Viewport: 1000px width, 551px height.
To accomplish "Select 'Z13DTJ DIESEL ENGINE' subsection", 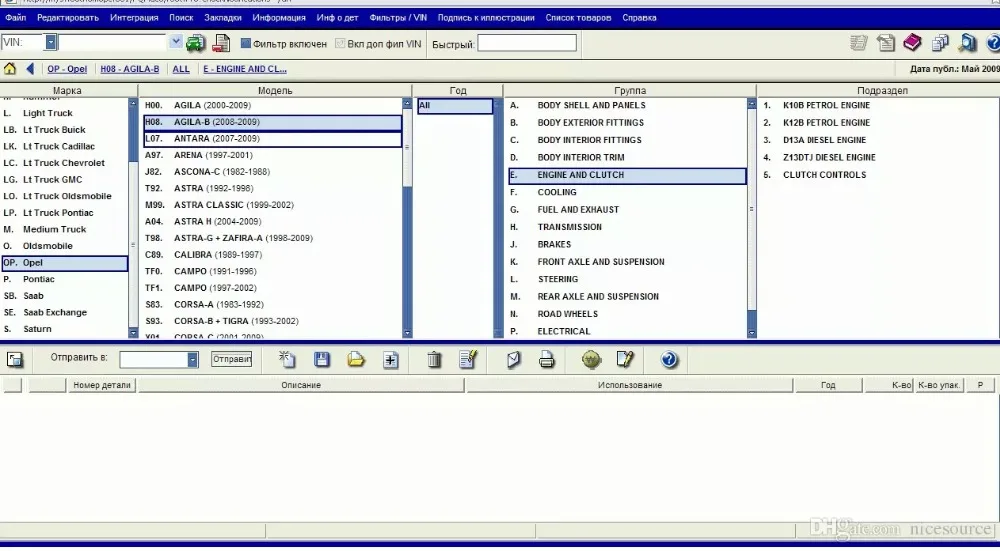I will [829, 158].
